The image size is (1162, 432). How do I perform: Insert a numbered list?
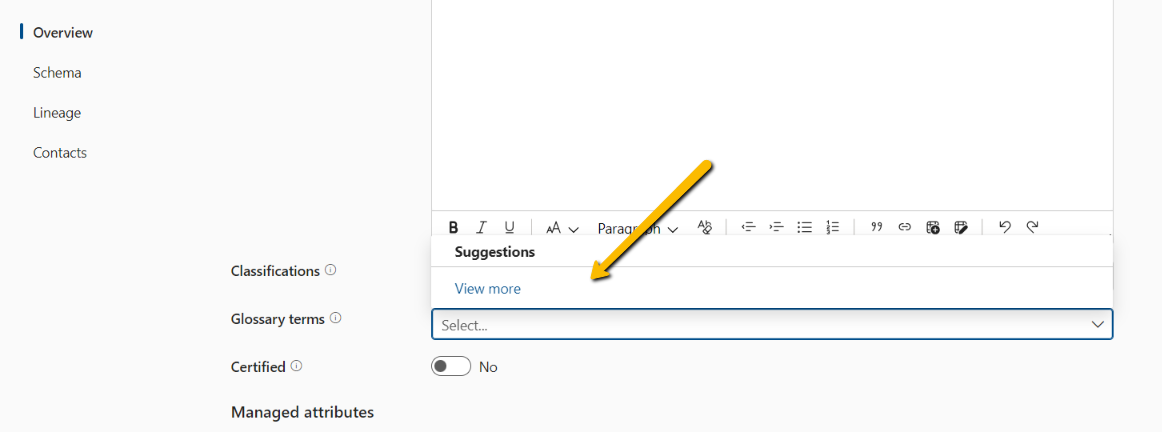[832, 227]
